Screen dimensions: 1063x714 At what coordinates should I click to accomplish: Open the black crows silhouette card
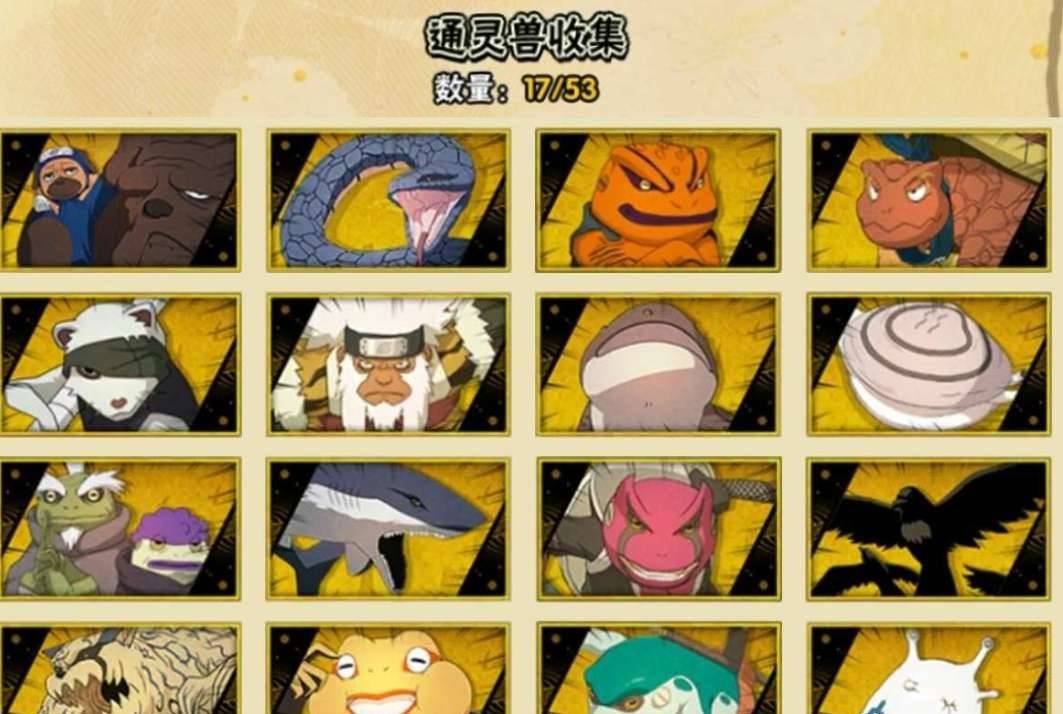click(x=928, y=529)
